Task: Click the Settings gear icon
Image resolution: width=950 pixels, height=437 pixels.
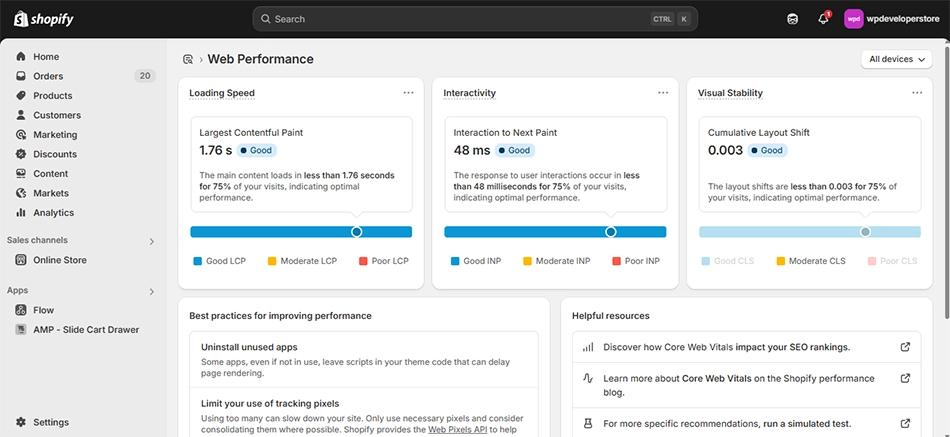Action: pyautogui.click(x=21, y=422)
